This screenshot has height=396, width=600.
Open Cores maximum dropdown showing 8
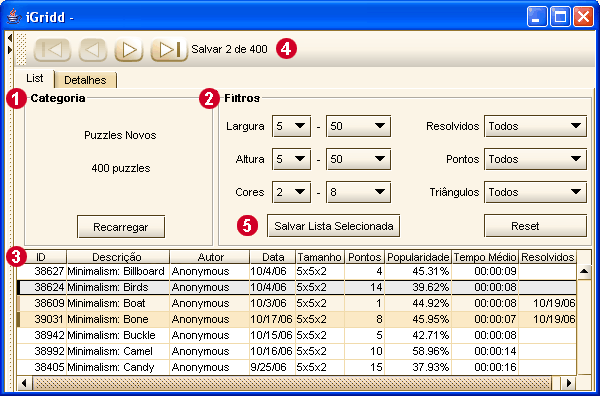358,192
